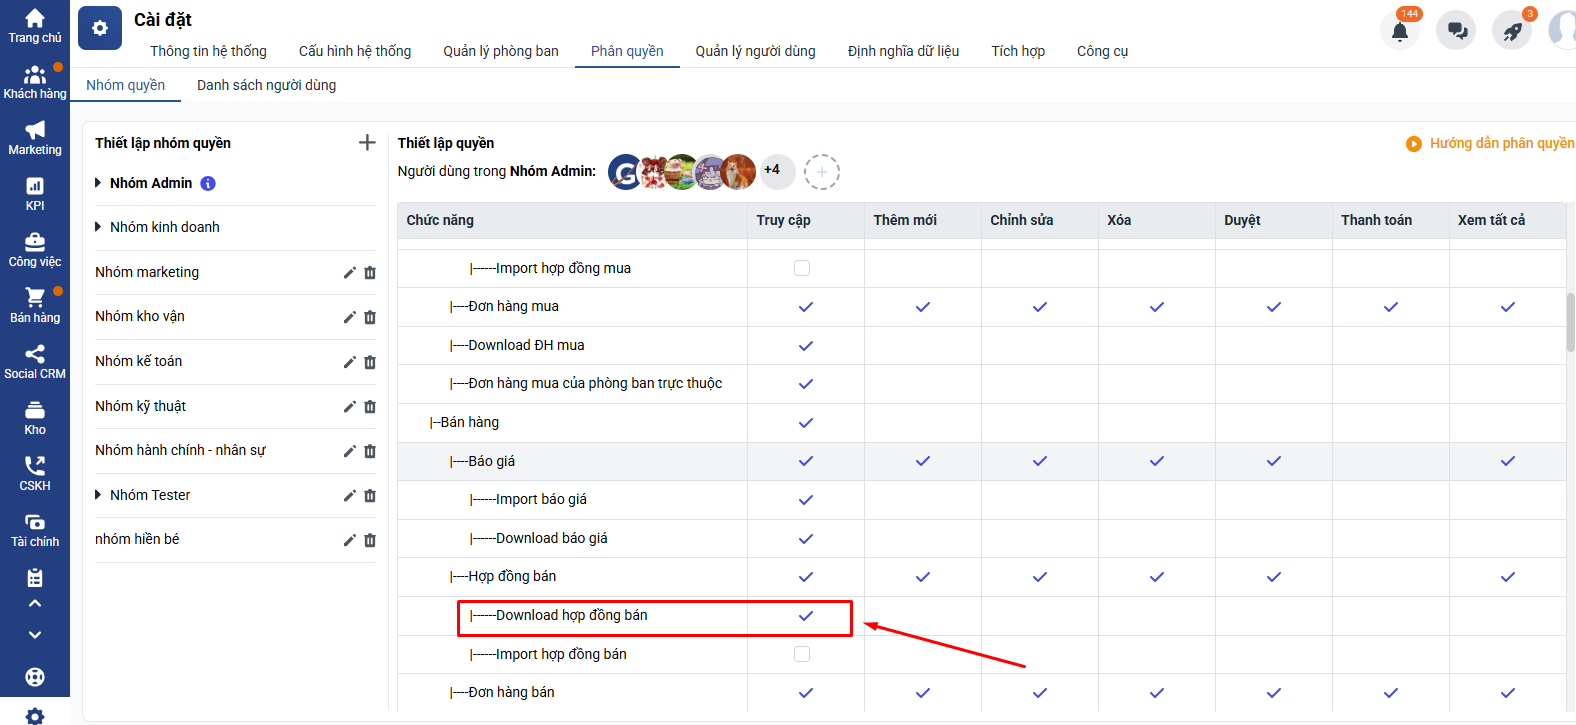Image resolution: width=1576 pixels, height=725 pixels.
Task: Open the notifications bell icon
Action: [x=1400, y=31]
